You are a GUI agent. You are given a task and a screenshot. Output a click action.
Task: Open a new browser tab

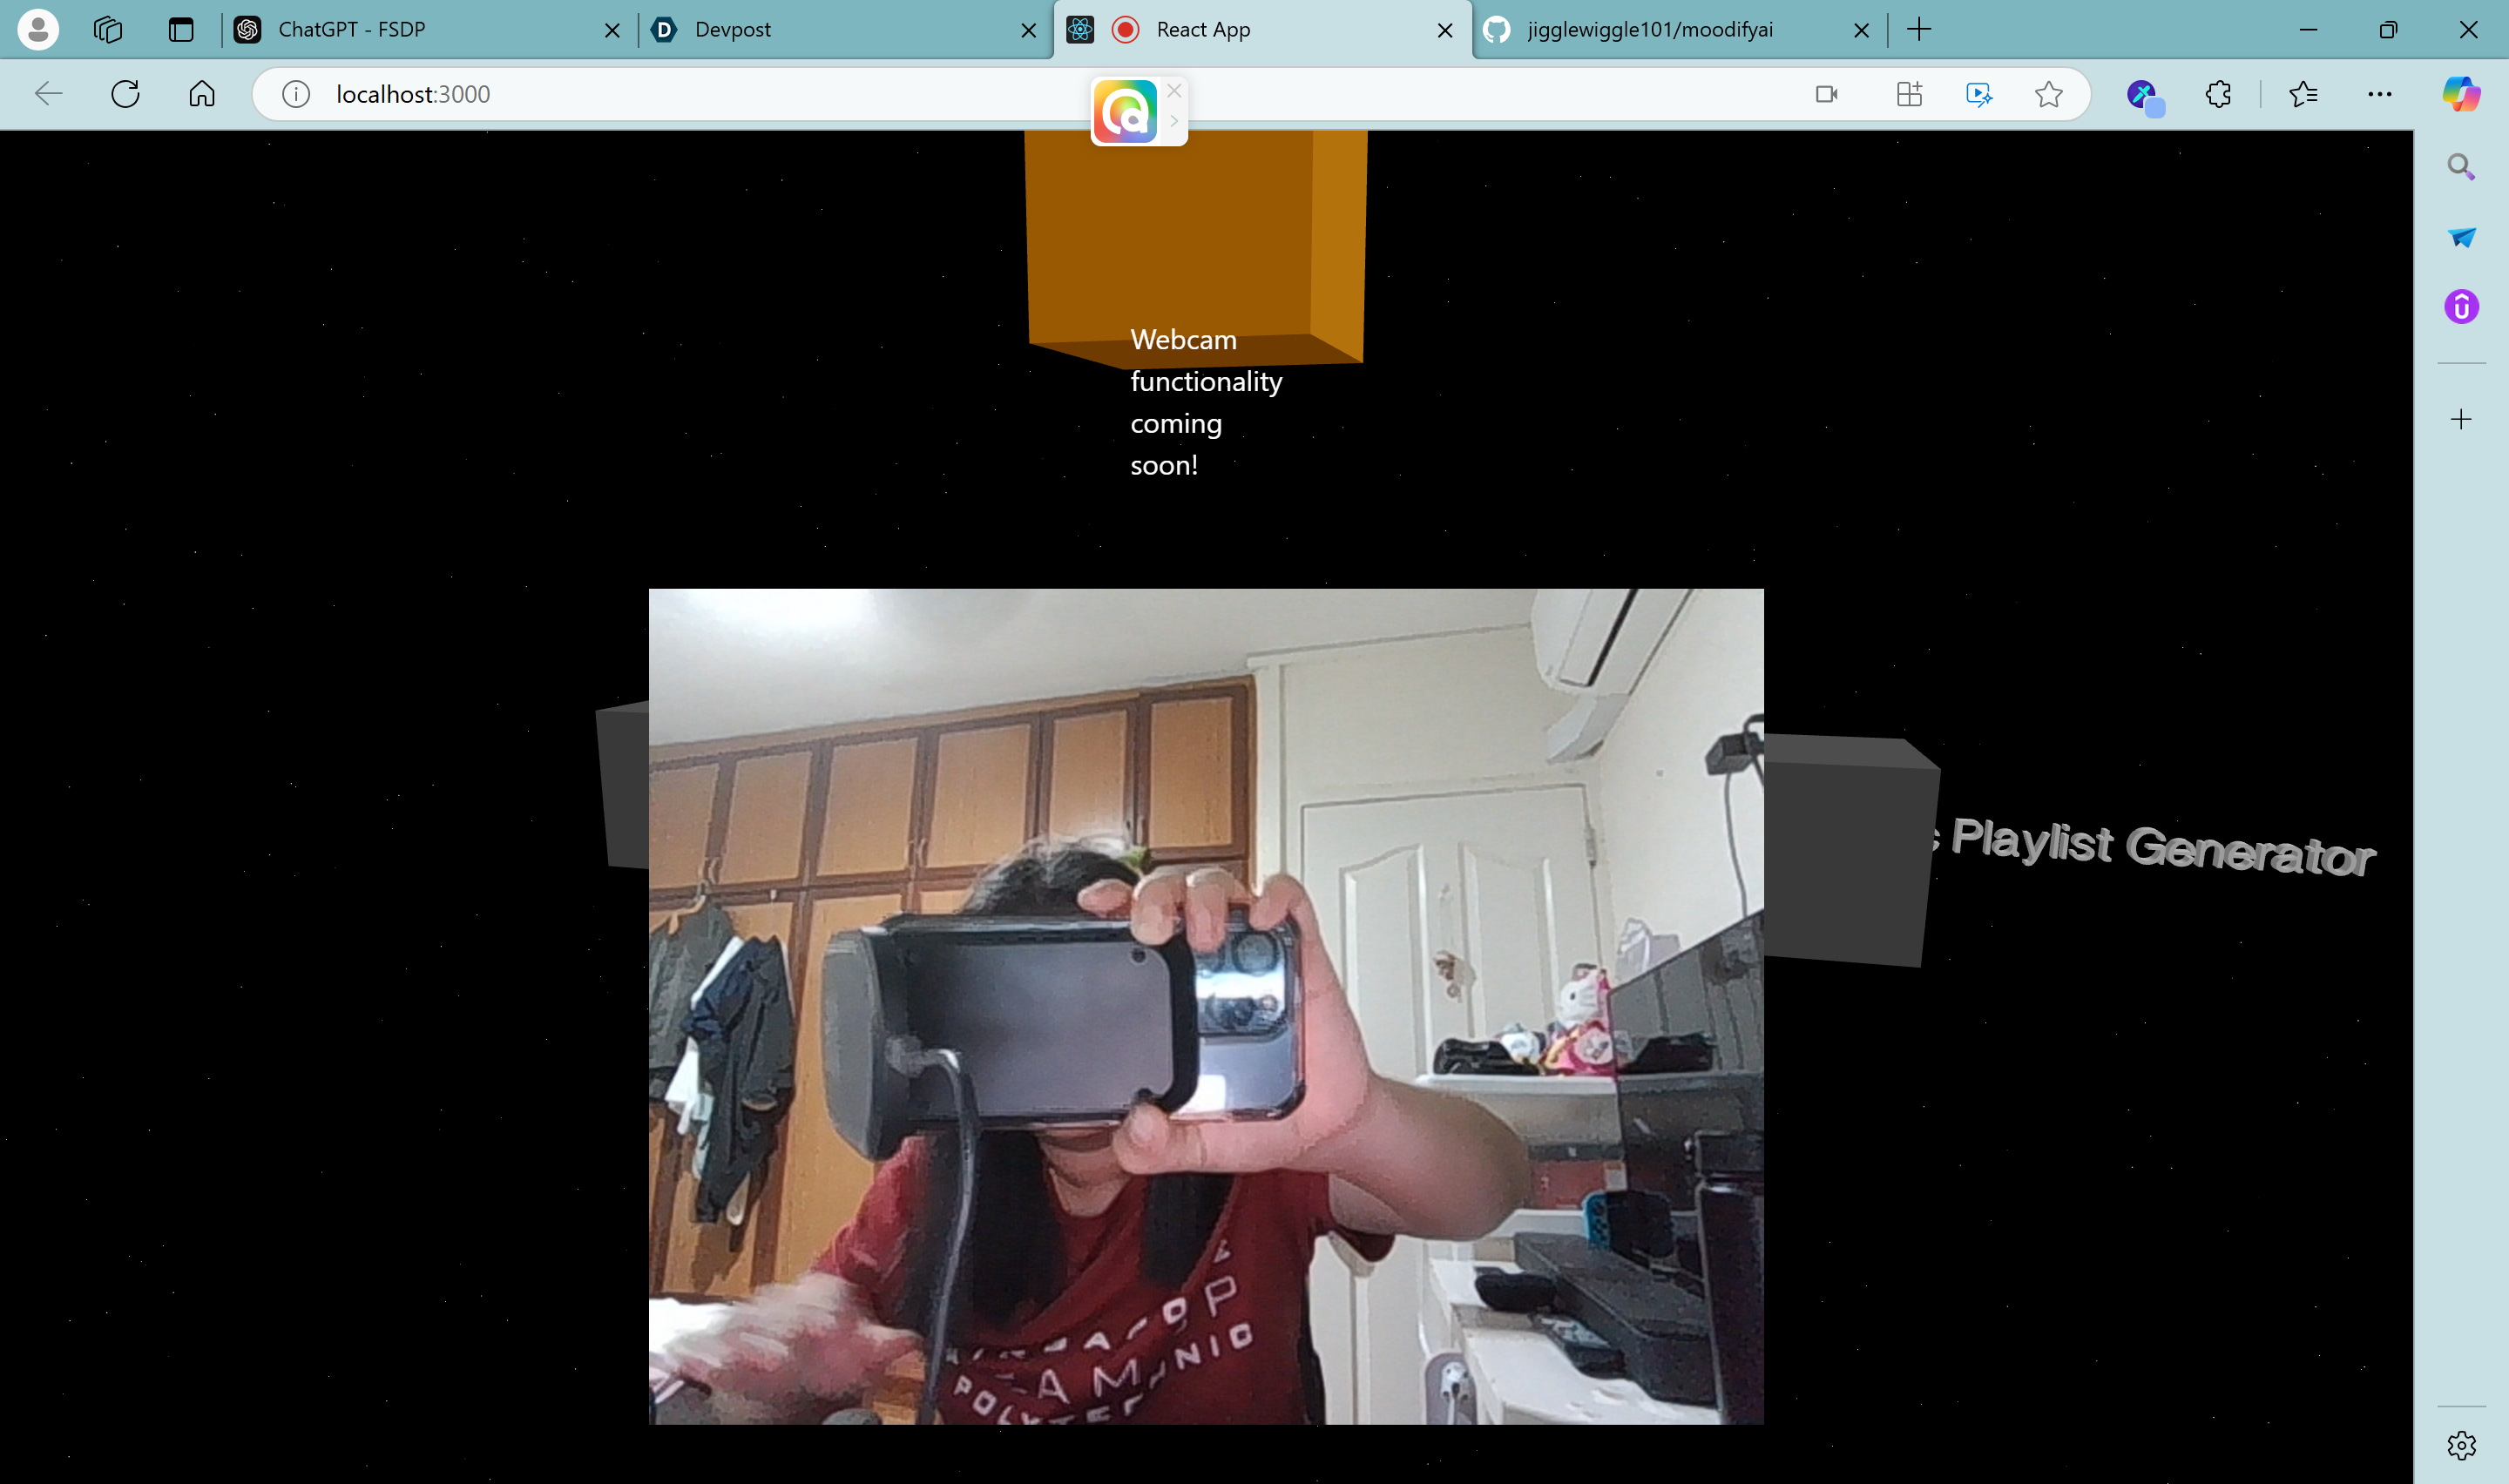[1919, 30]
